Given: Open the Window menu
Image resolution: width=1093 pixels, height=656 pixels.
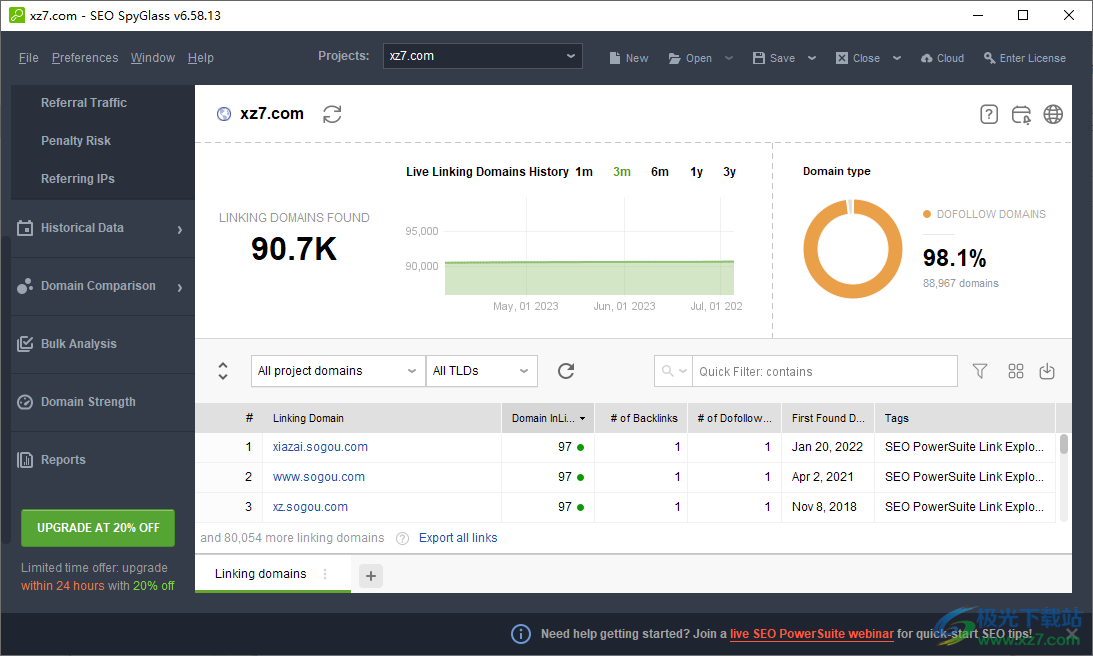Looking at the screenshot, I should pos(153,58).
